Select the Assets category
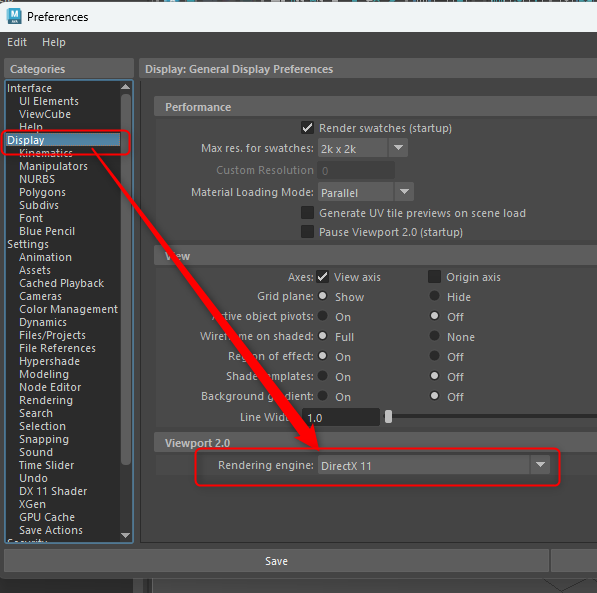The height and width of the screenshot is (593, 597). [35, 270]
